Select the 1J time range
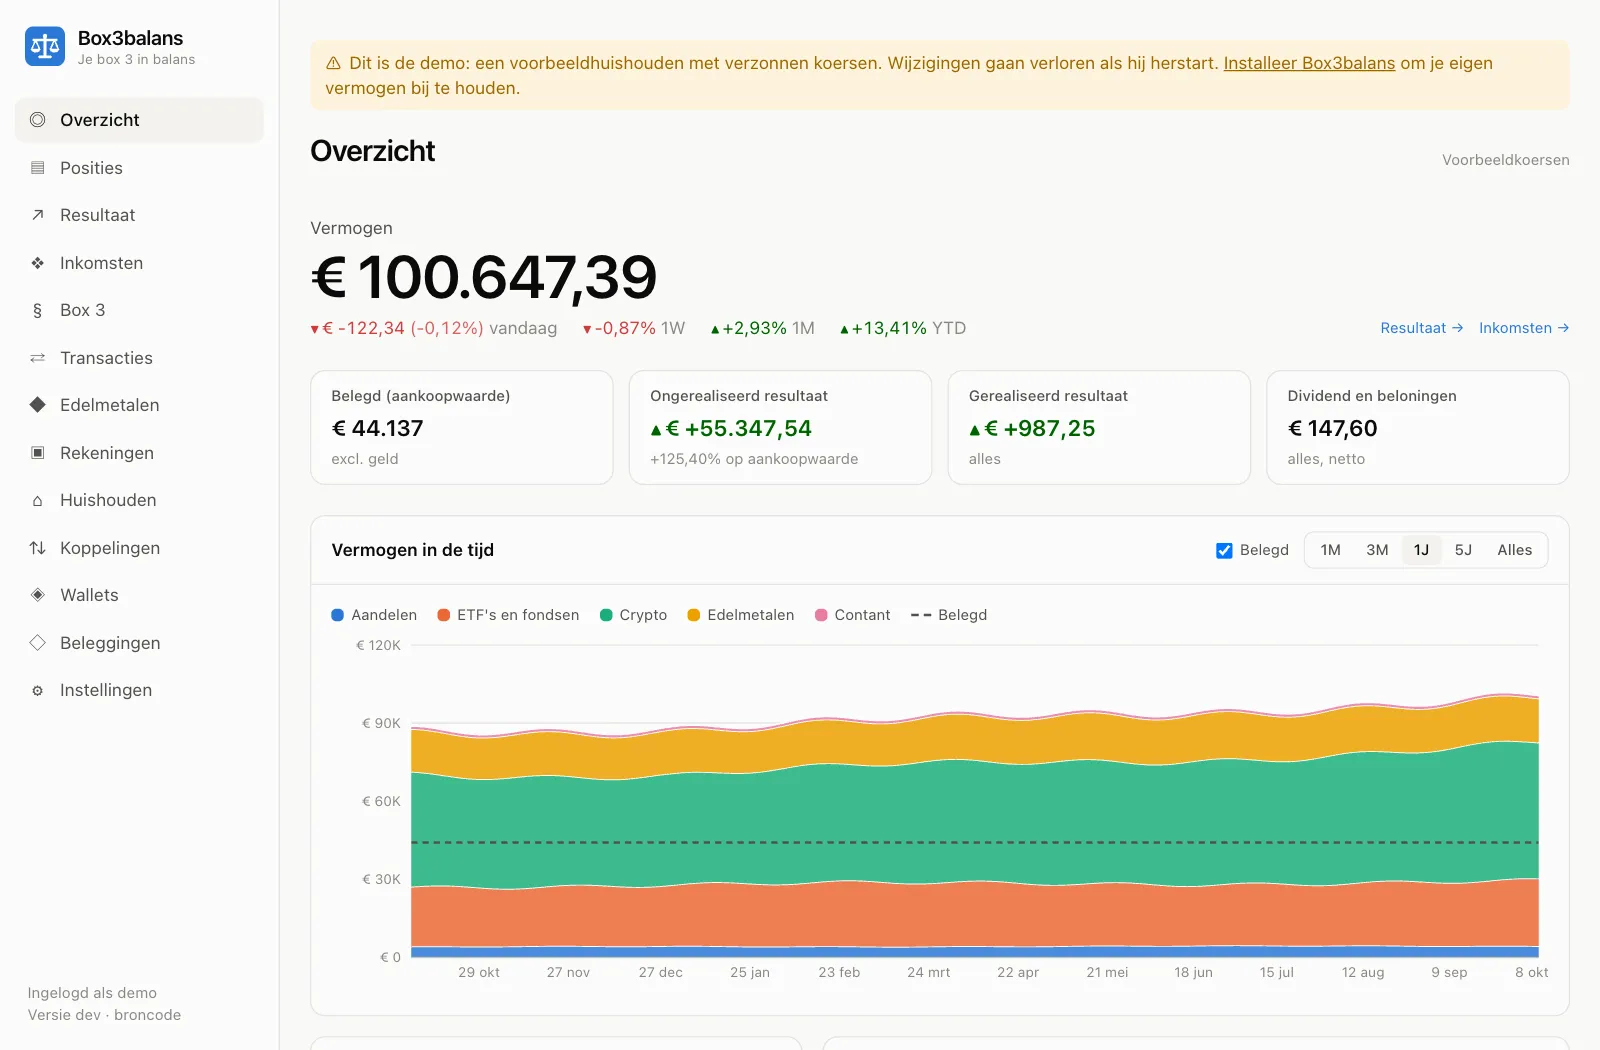The width and height of the screenshot is (1600, 1050). point(1421,550)
